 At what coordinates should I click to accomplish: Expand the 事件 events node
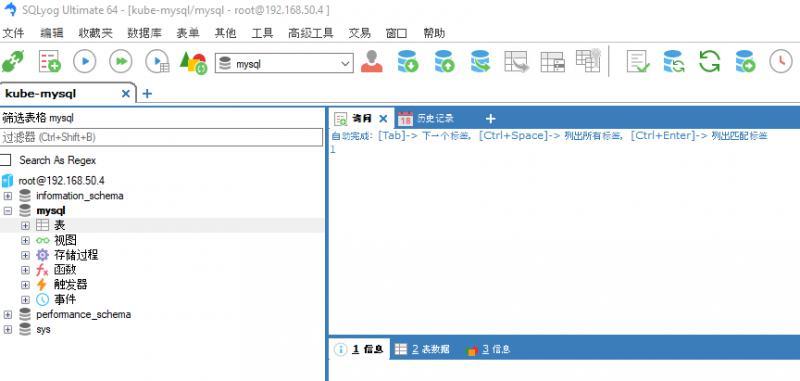click(26, 299)
